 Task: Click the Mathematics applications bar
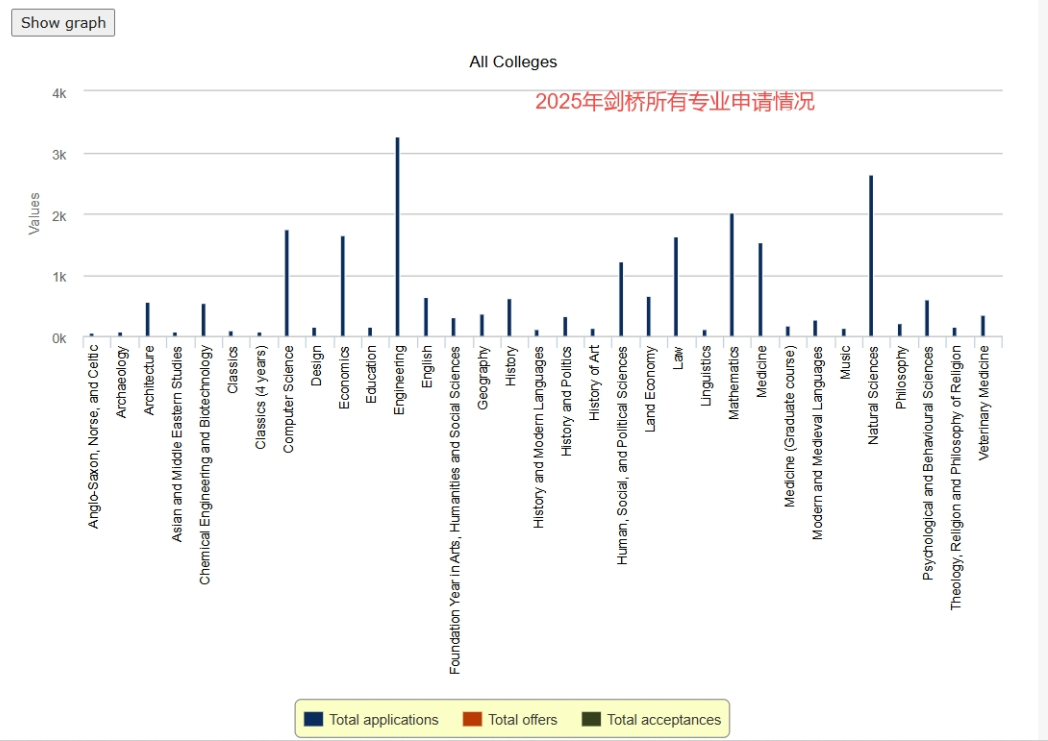(x=732, y=275)
